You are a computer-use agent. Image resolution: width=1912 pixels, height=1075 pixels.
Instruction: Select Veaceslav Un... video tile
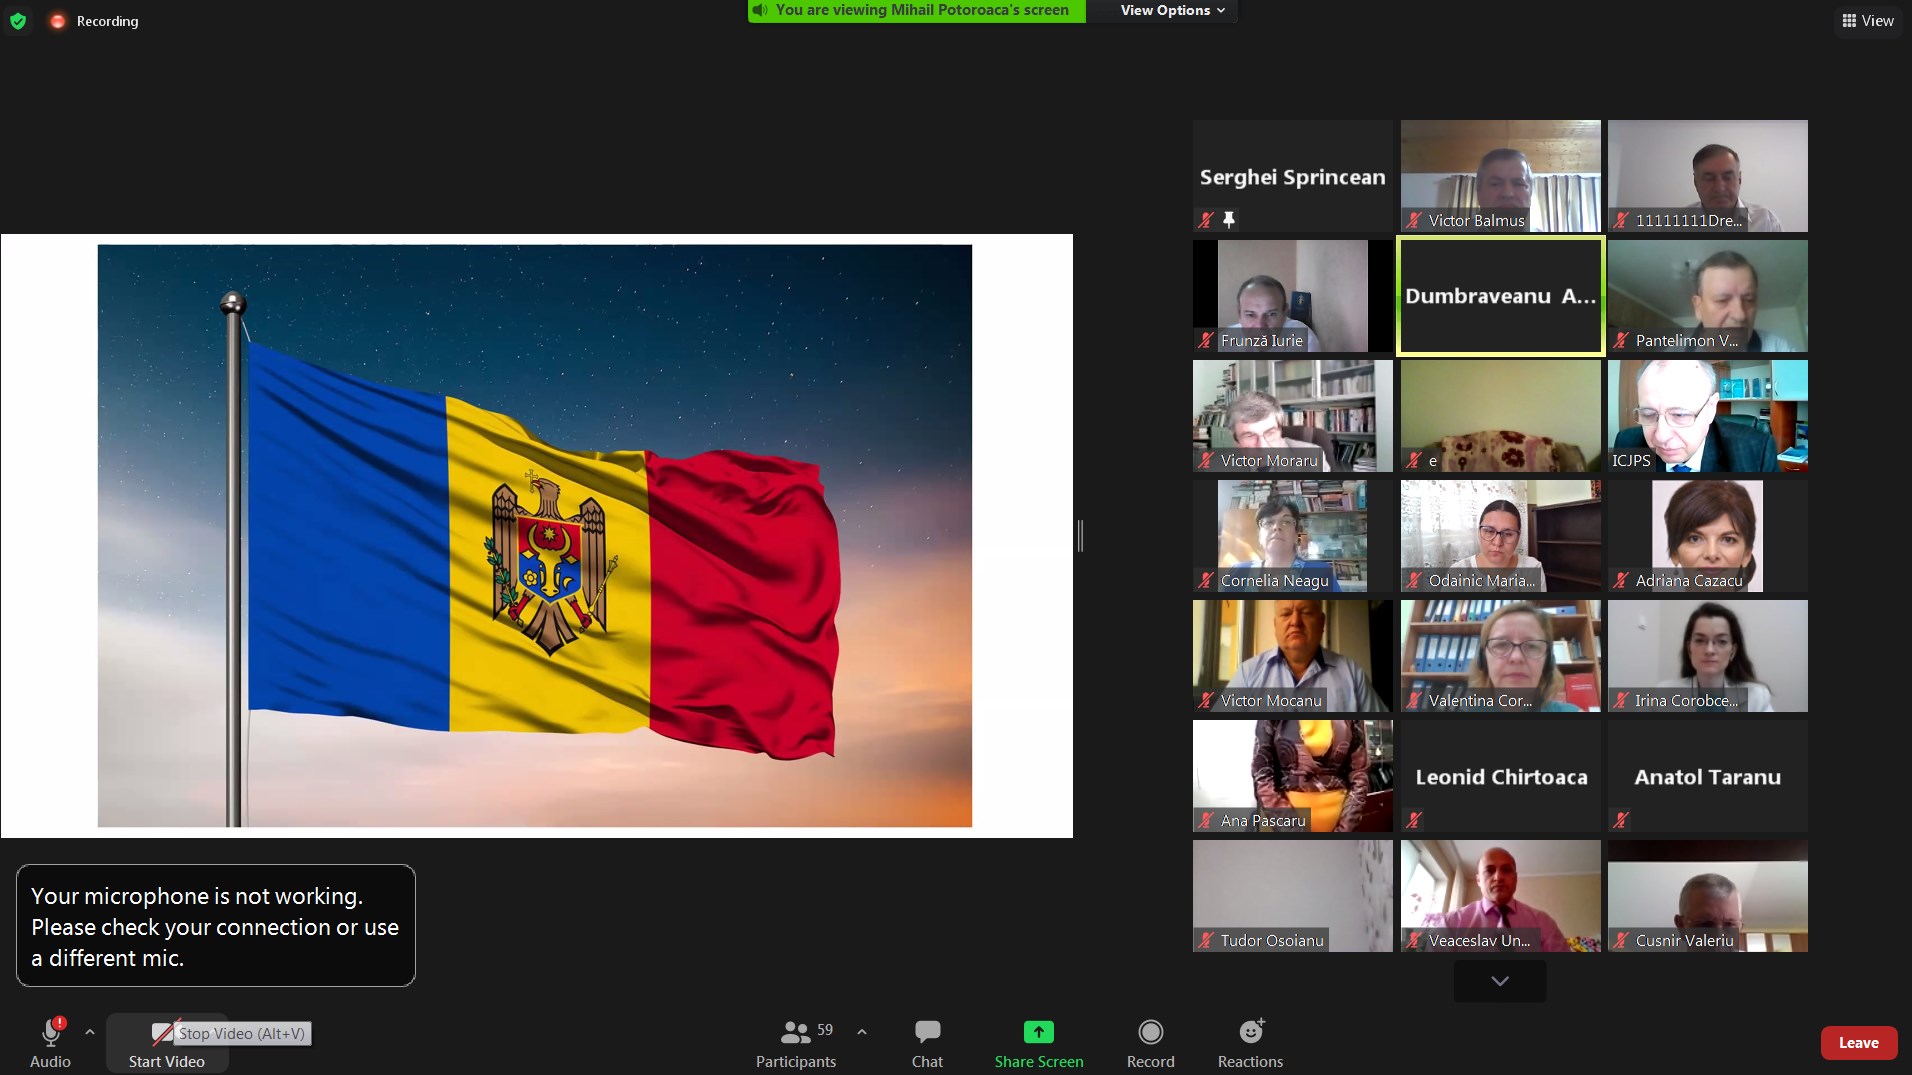(x=1500, y=896)
